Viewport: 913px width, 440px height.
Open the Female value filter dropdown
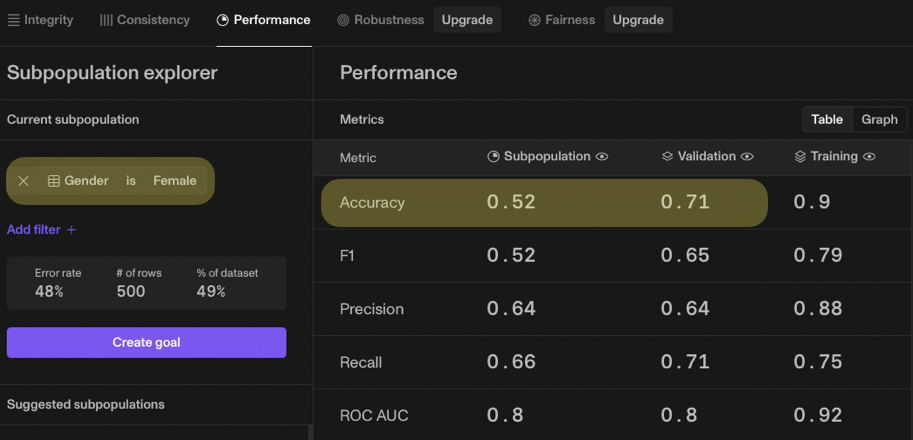[x=175, y=181]
